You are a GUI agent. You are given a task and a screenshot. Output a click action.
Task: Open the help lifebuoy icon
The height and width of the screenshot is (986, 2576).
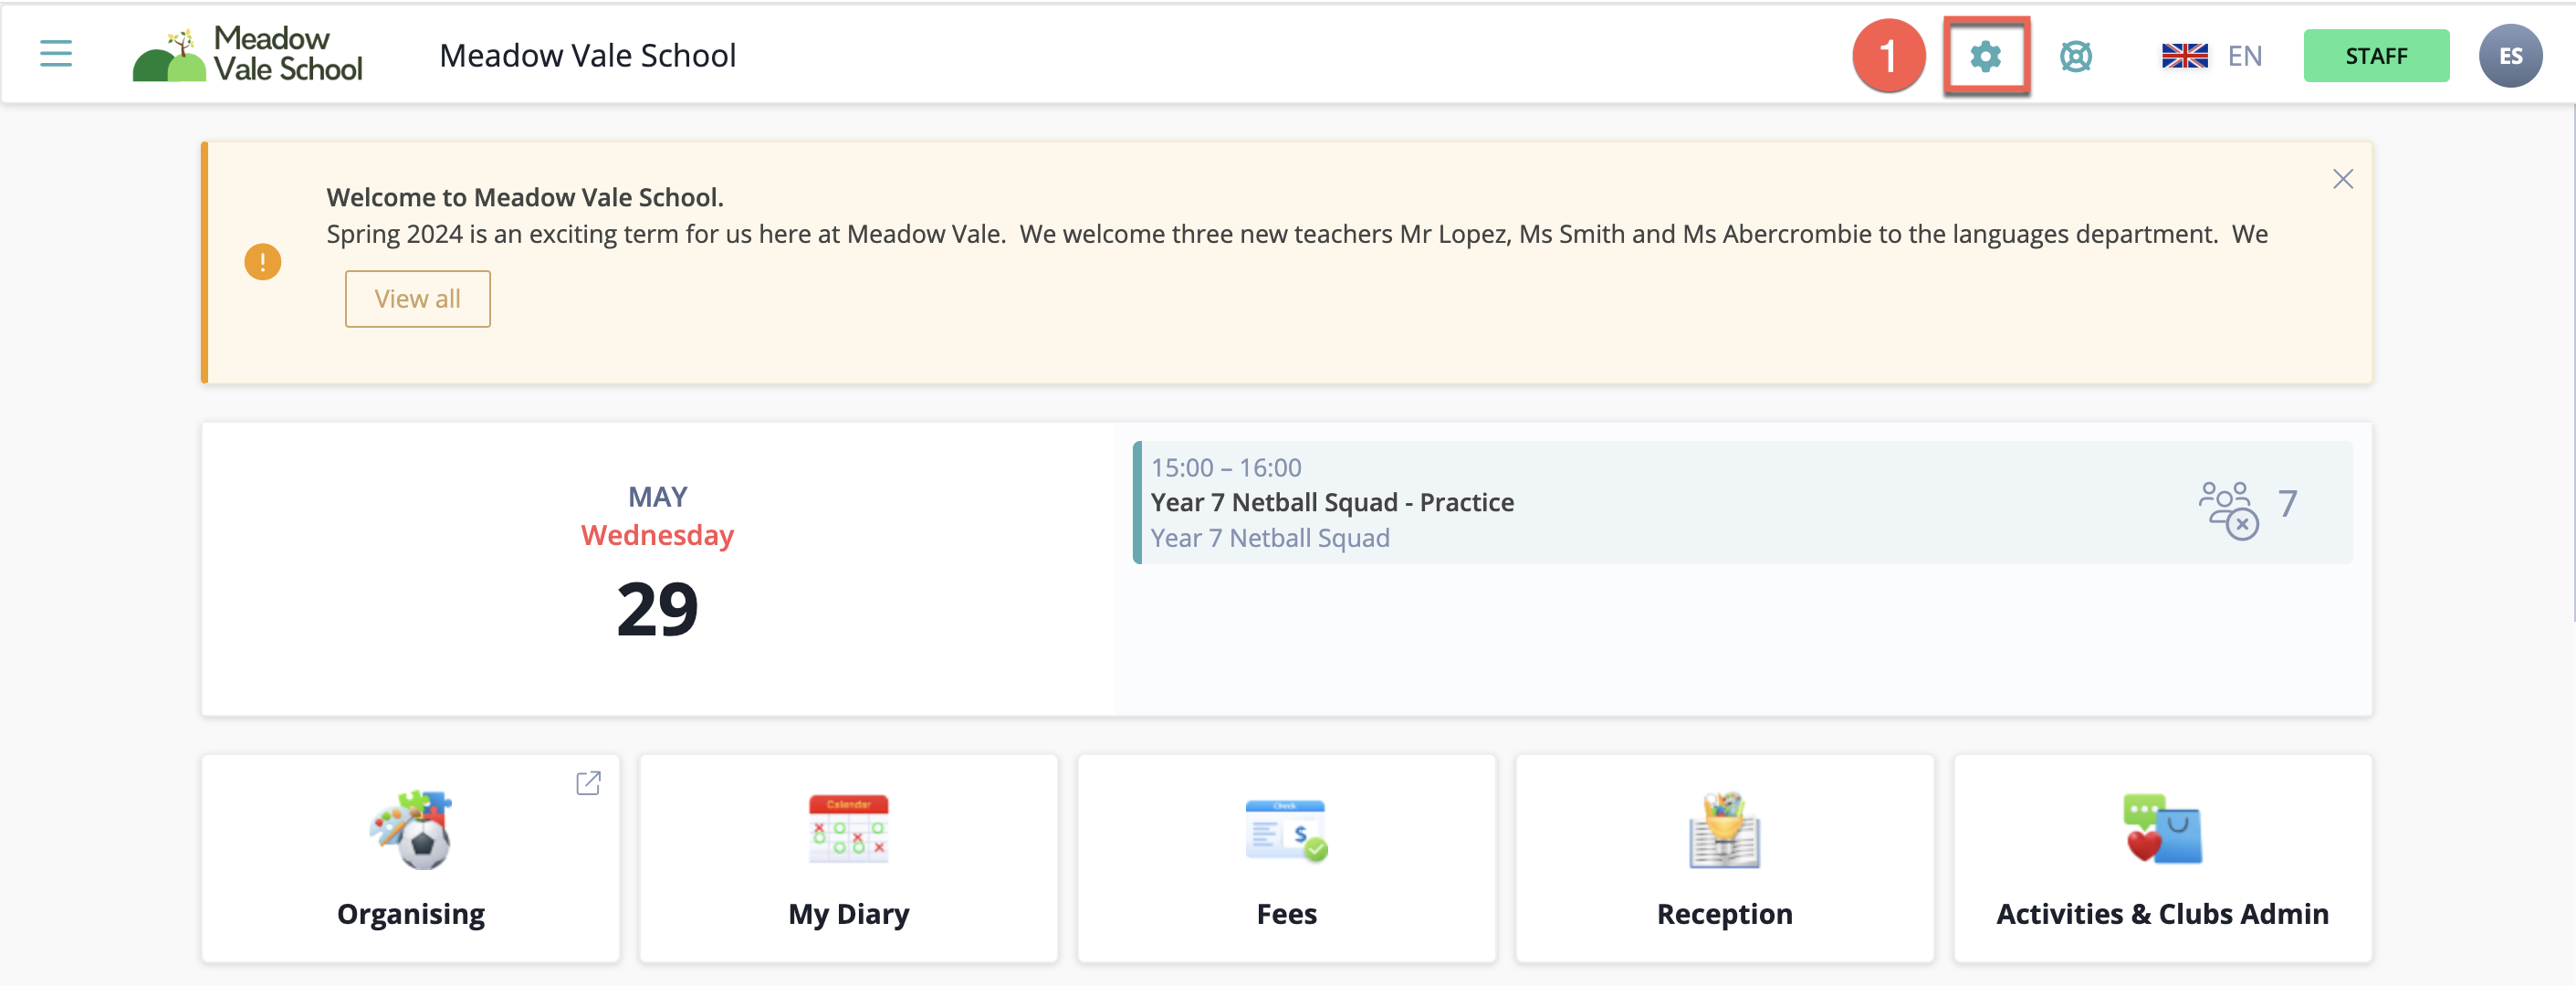click(2076, 56)
